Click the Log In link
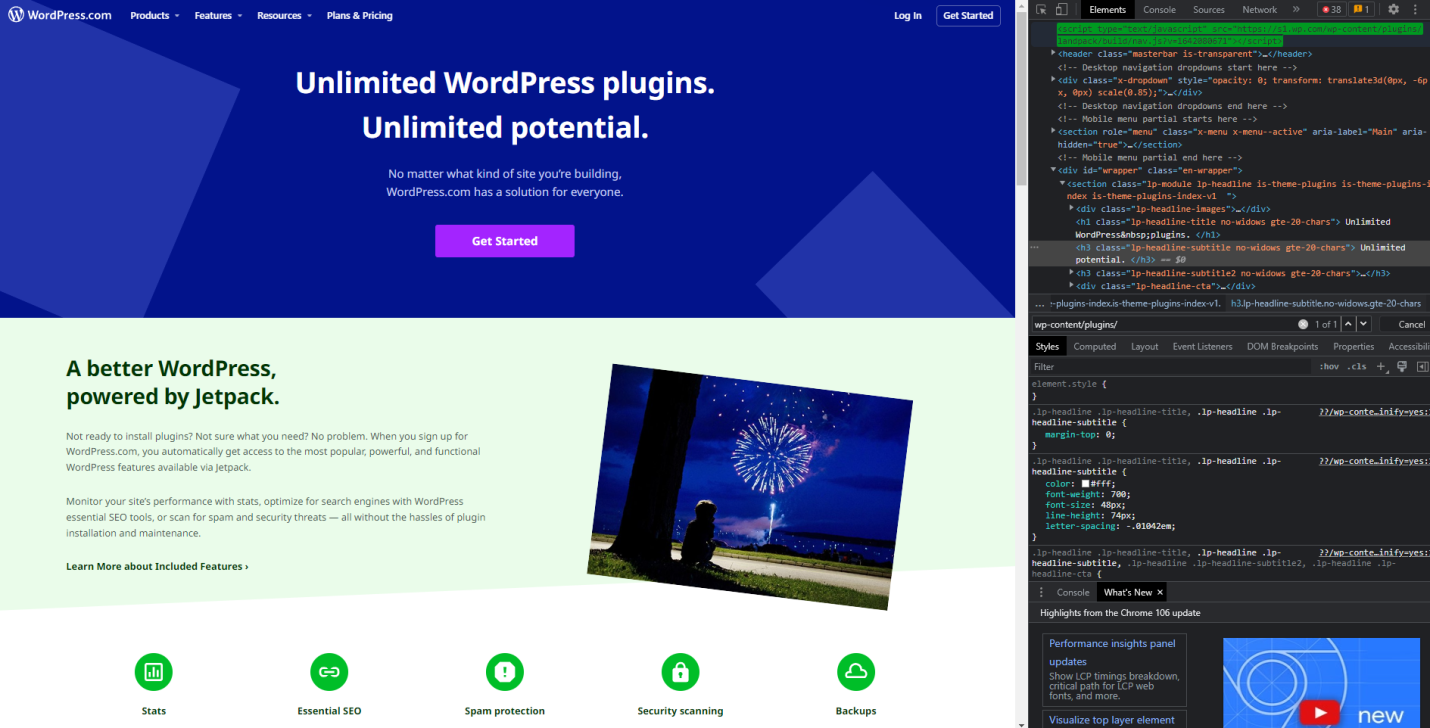Image resolution: width=1430 pixels, height=728 pixels. coord(908,15)
